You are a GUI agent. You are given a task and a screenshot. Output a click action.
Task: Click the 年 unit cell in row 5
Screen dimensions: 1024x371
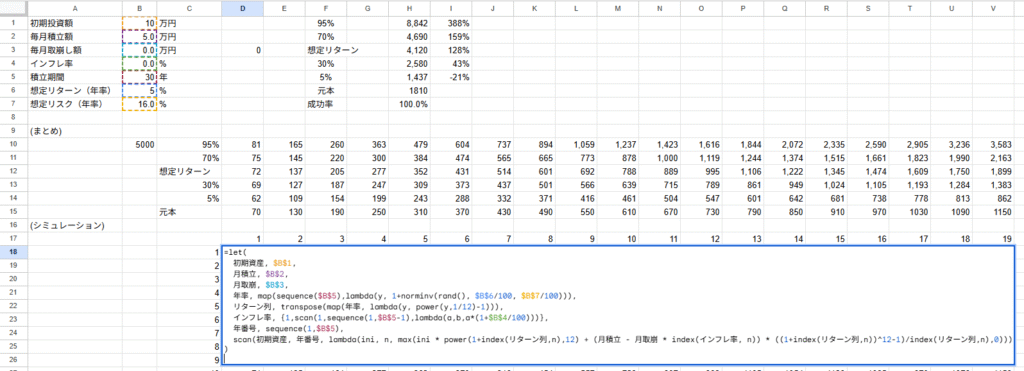tap(189, 77)
